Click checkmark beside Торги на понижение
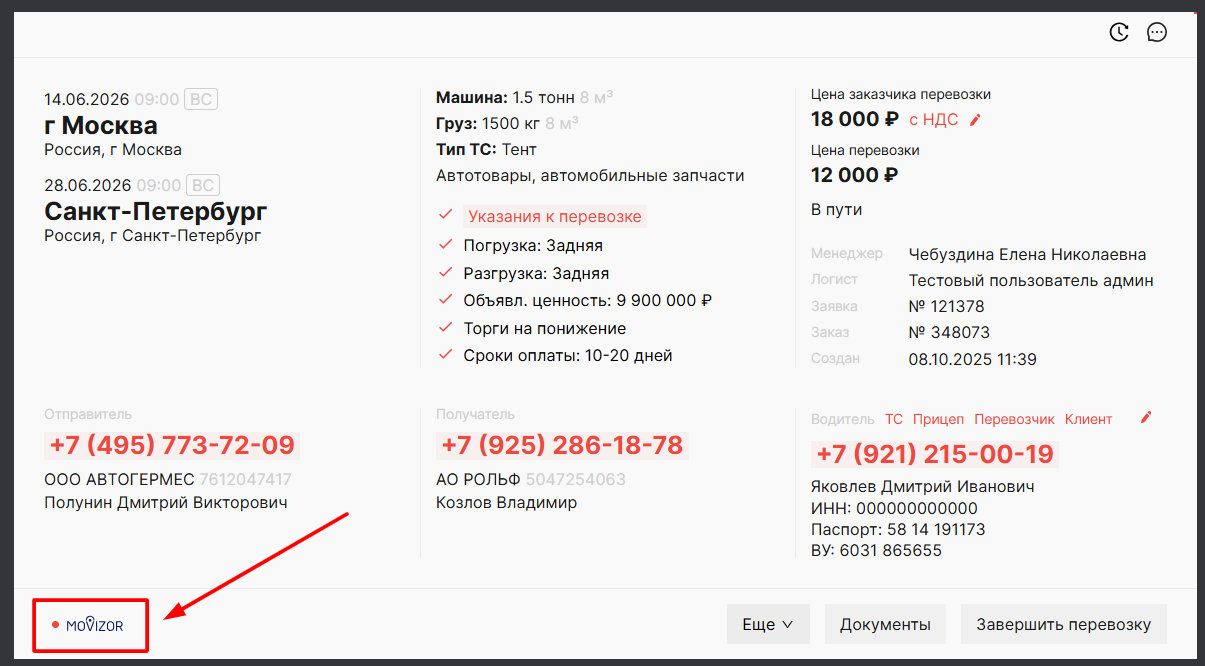The image size is (1205, 666). coord(446,328)
